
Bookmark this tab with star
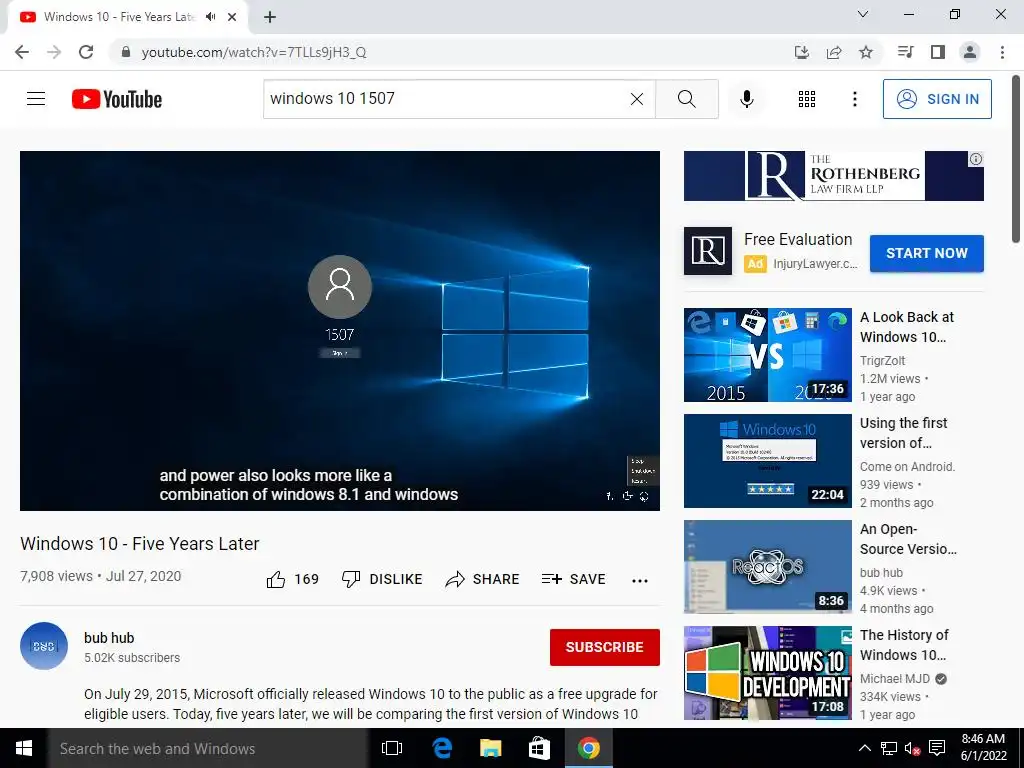pos(866,52)
